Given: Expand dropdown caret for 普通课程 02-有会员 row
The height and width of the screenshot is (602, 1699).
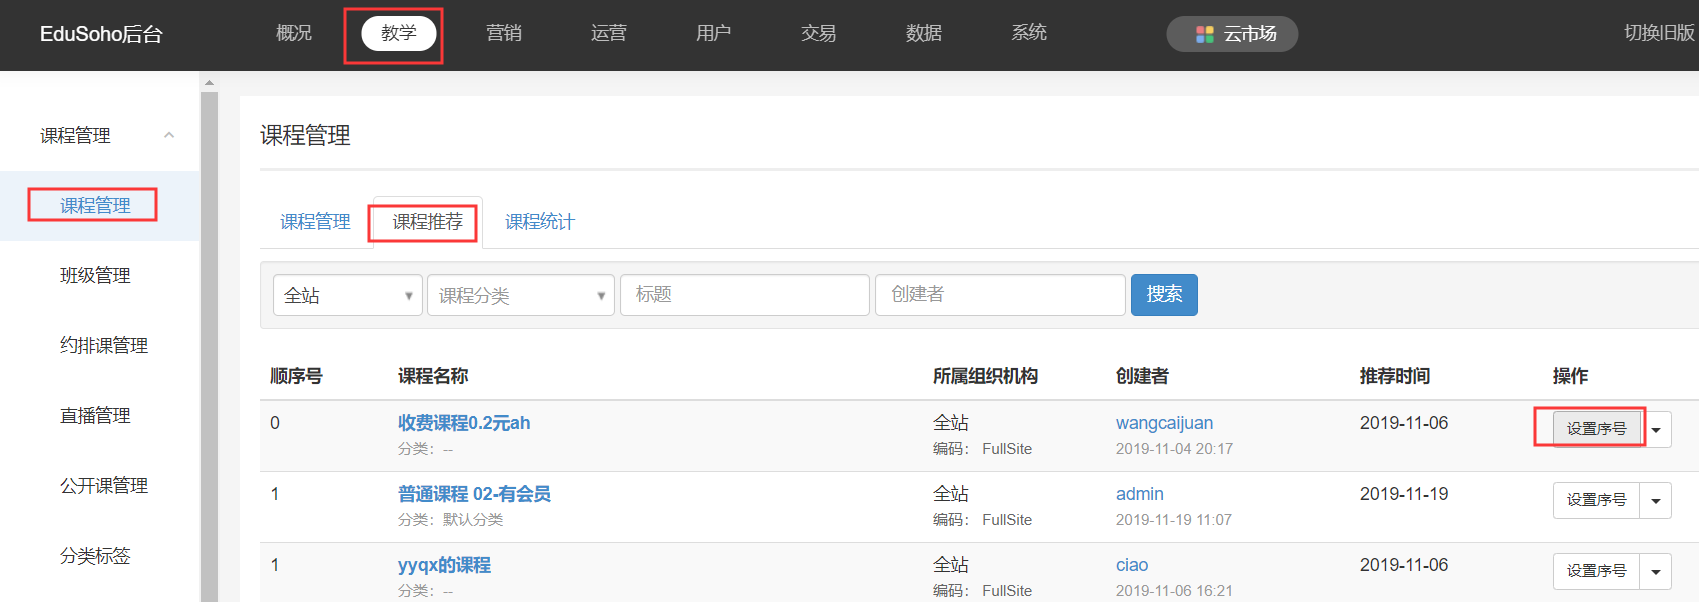Looking at the screenshot, I should pos(1656,501).
